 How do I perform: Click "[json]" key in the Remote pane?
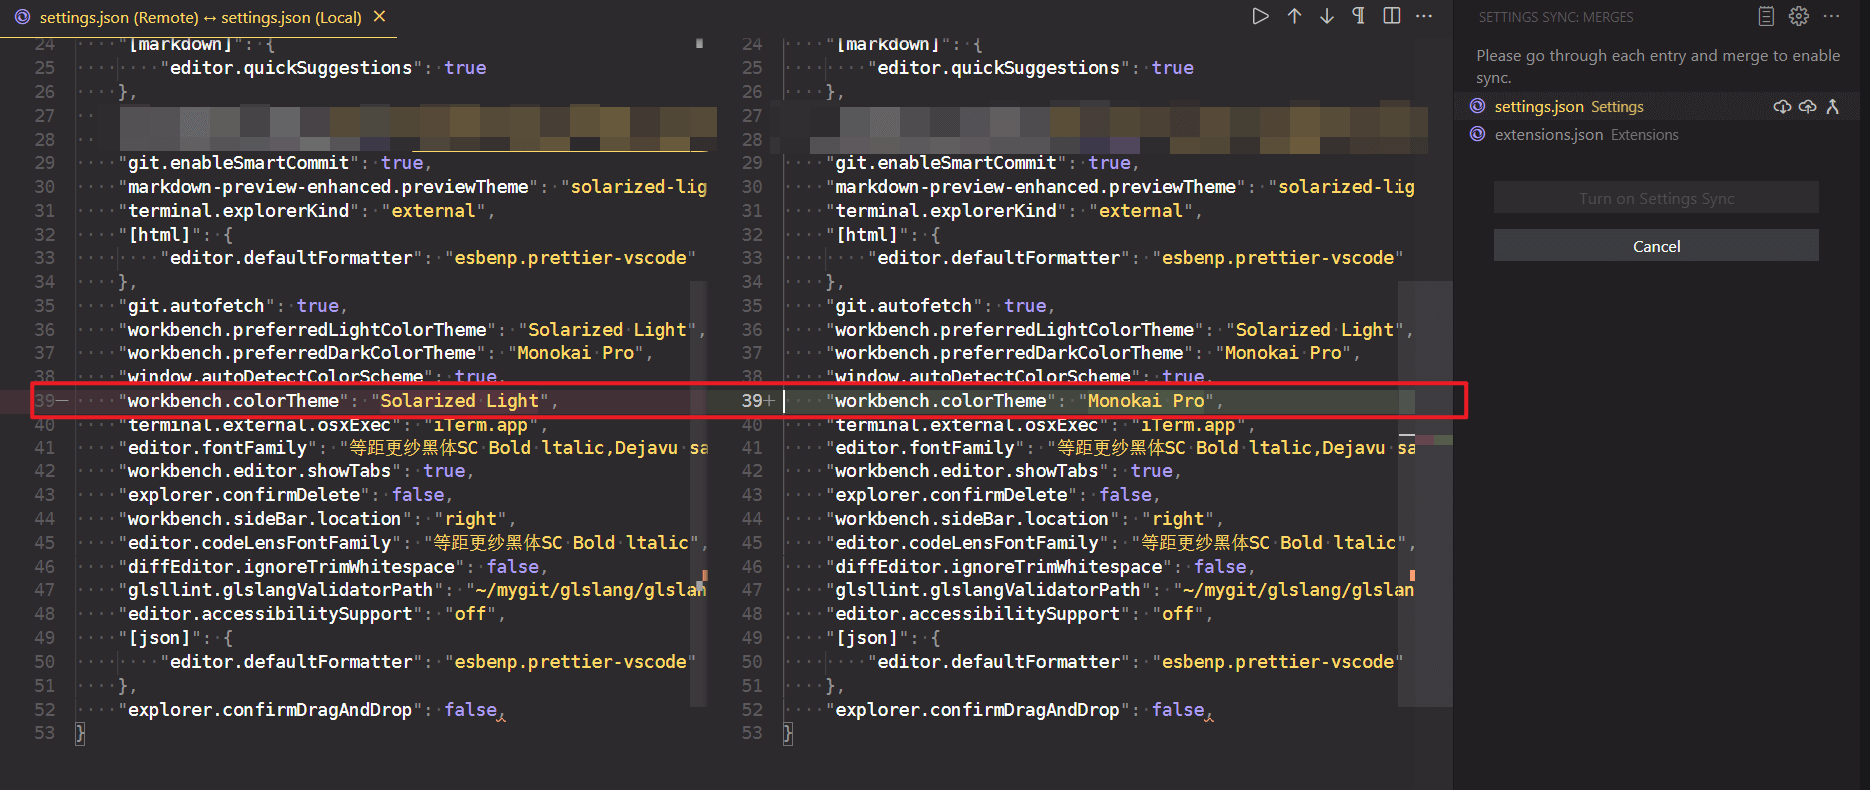[x=160, y=638]
